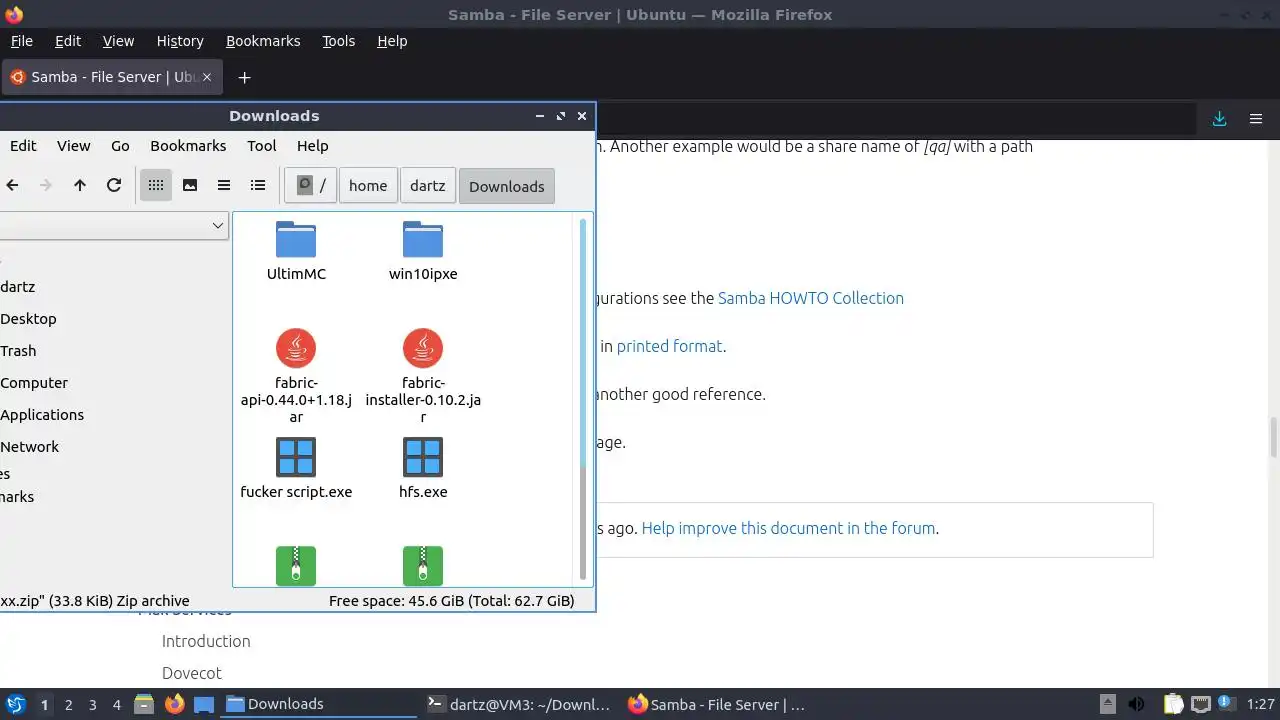The height and width of the screenshot is (720, 1280).
Task: Open the LXQt application menu
Action: pyautogui.click(x=15, y=704)
